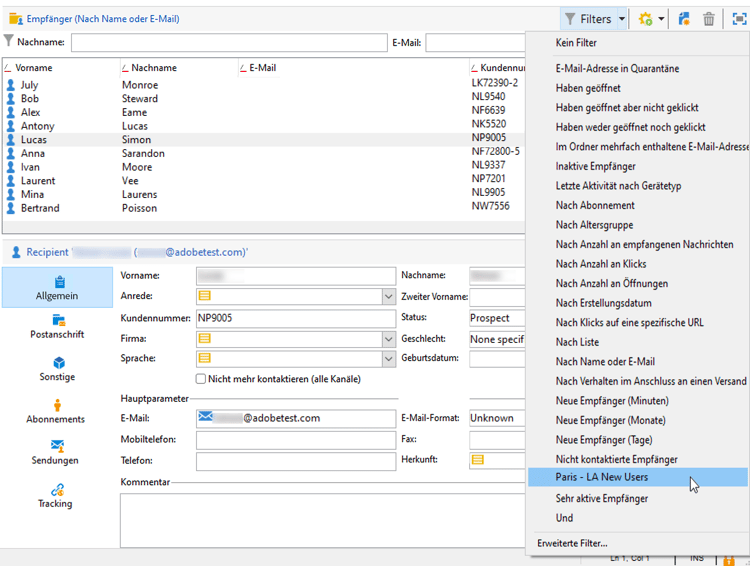Sort by Vorname column header
Screen dimensions: 750x566
point(33,68)
